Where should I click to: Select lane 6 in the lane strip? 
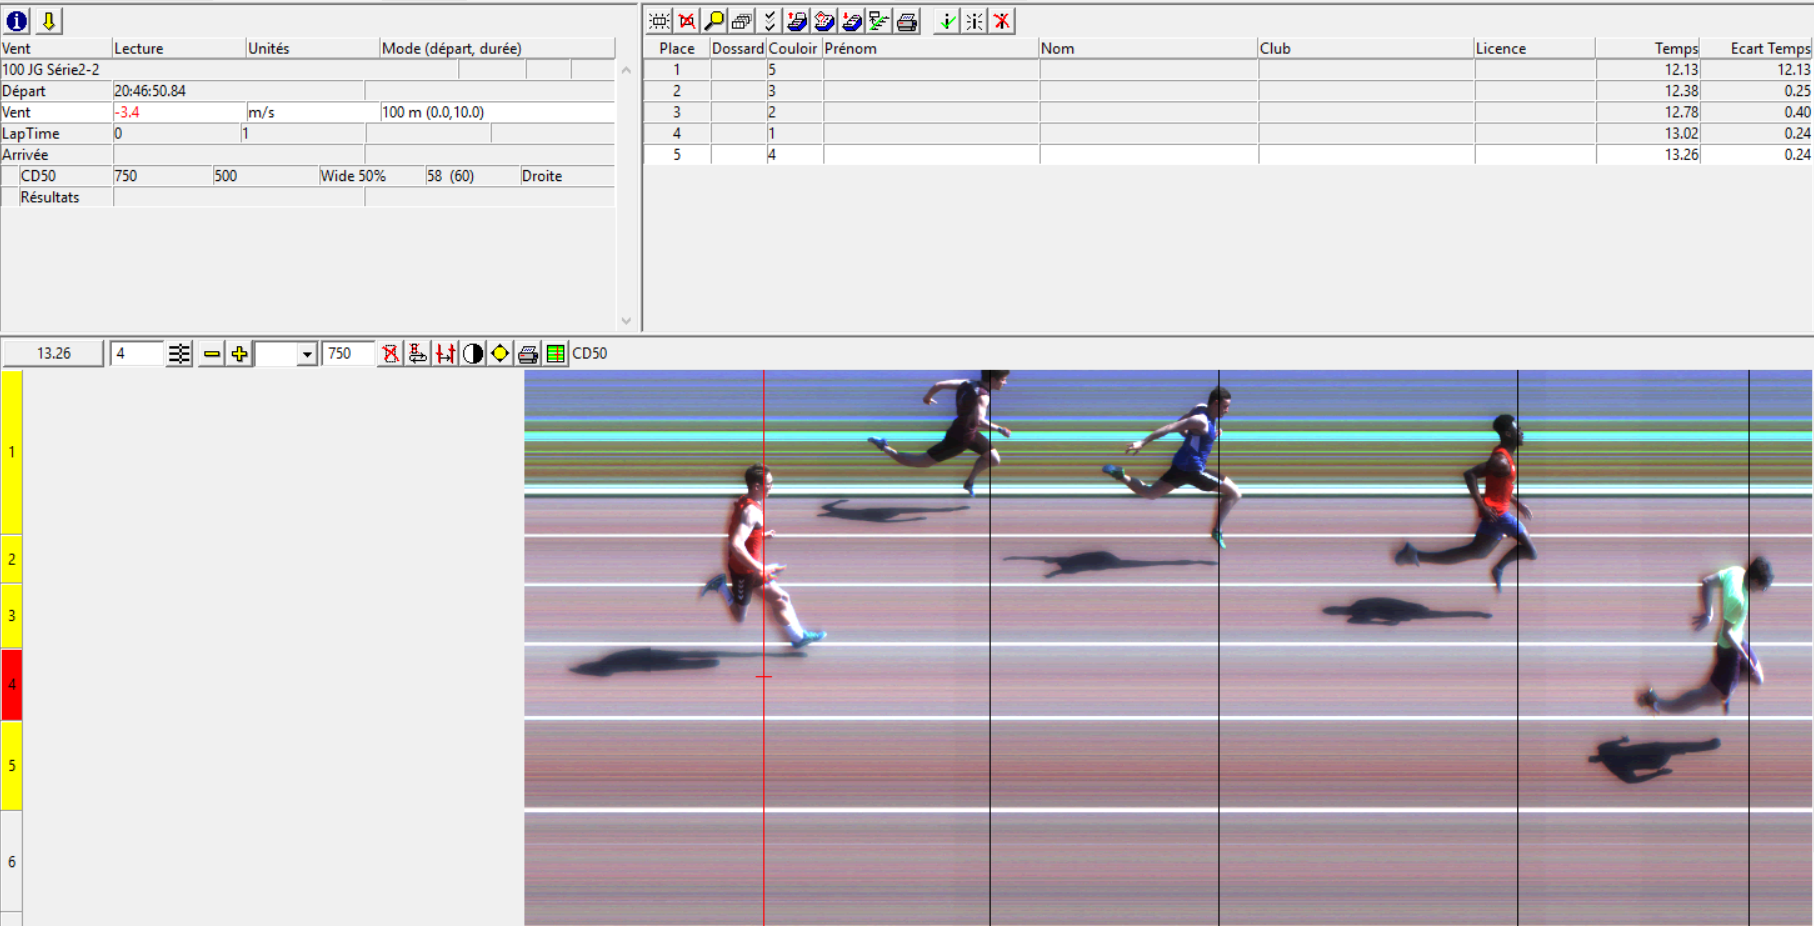coord(11,861)
